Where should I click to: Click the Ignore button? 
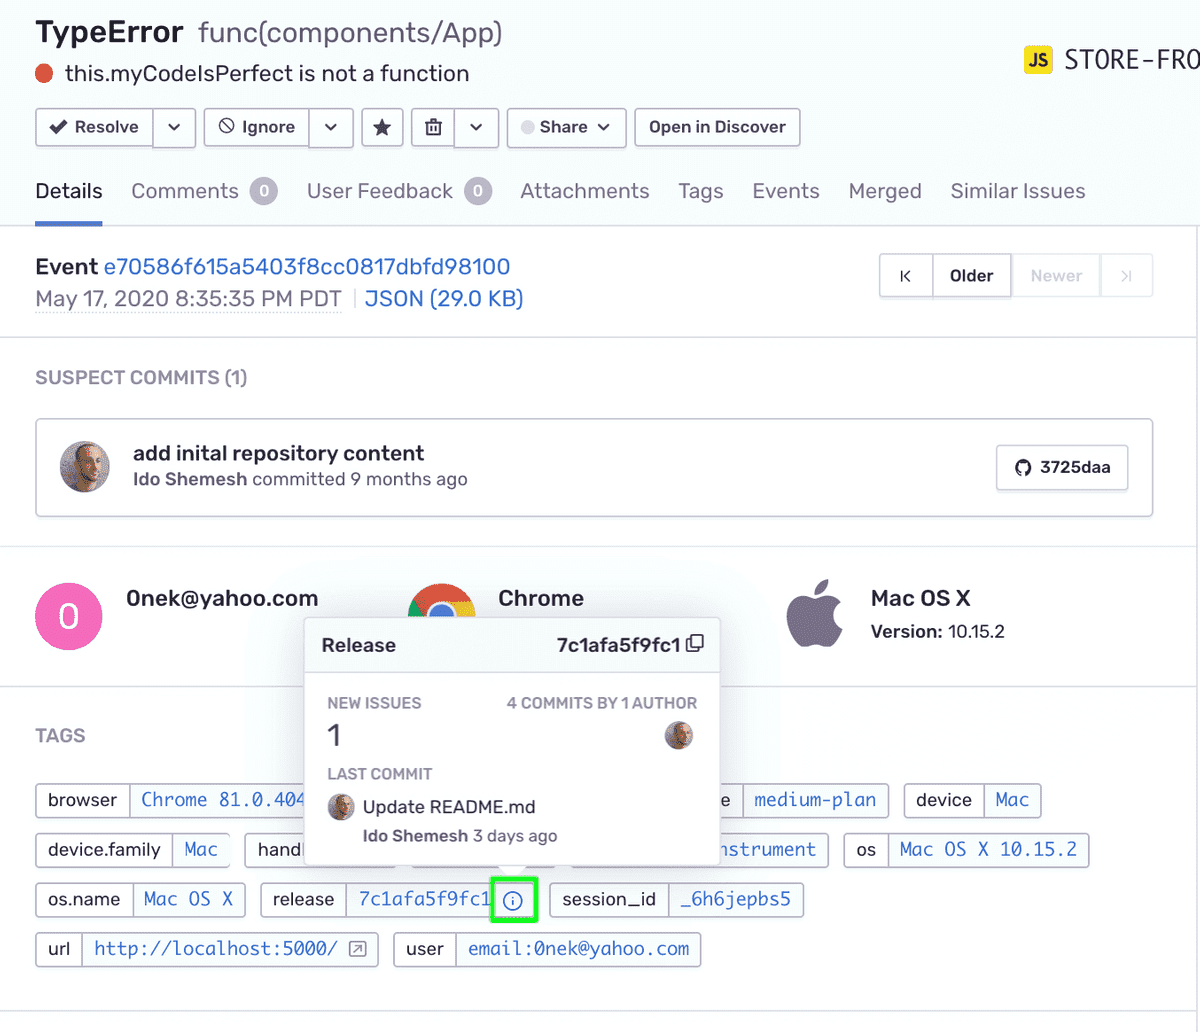pyautogui.click(x=256, y=127)
